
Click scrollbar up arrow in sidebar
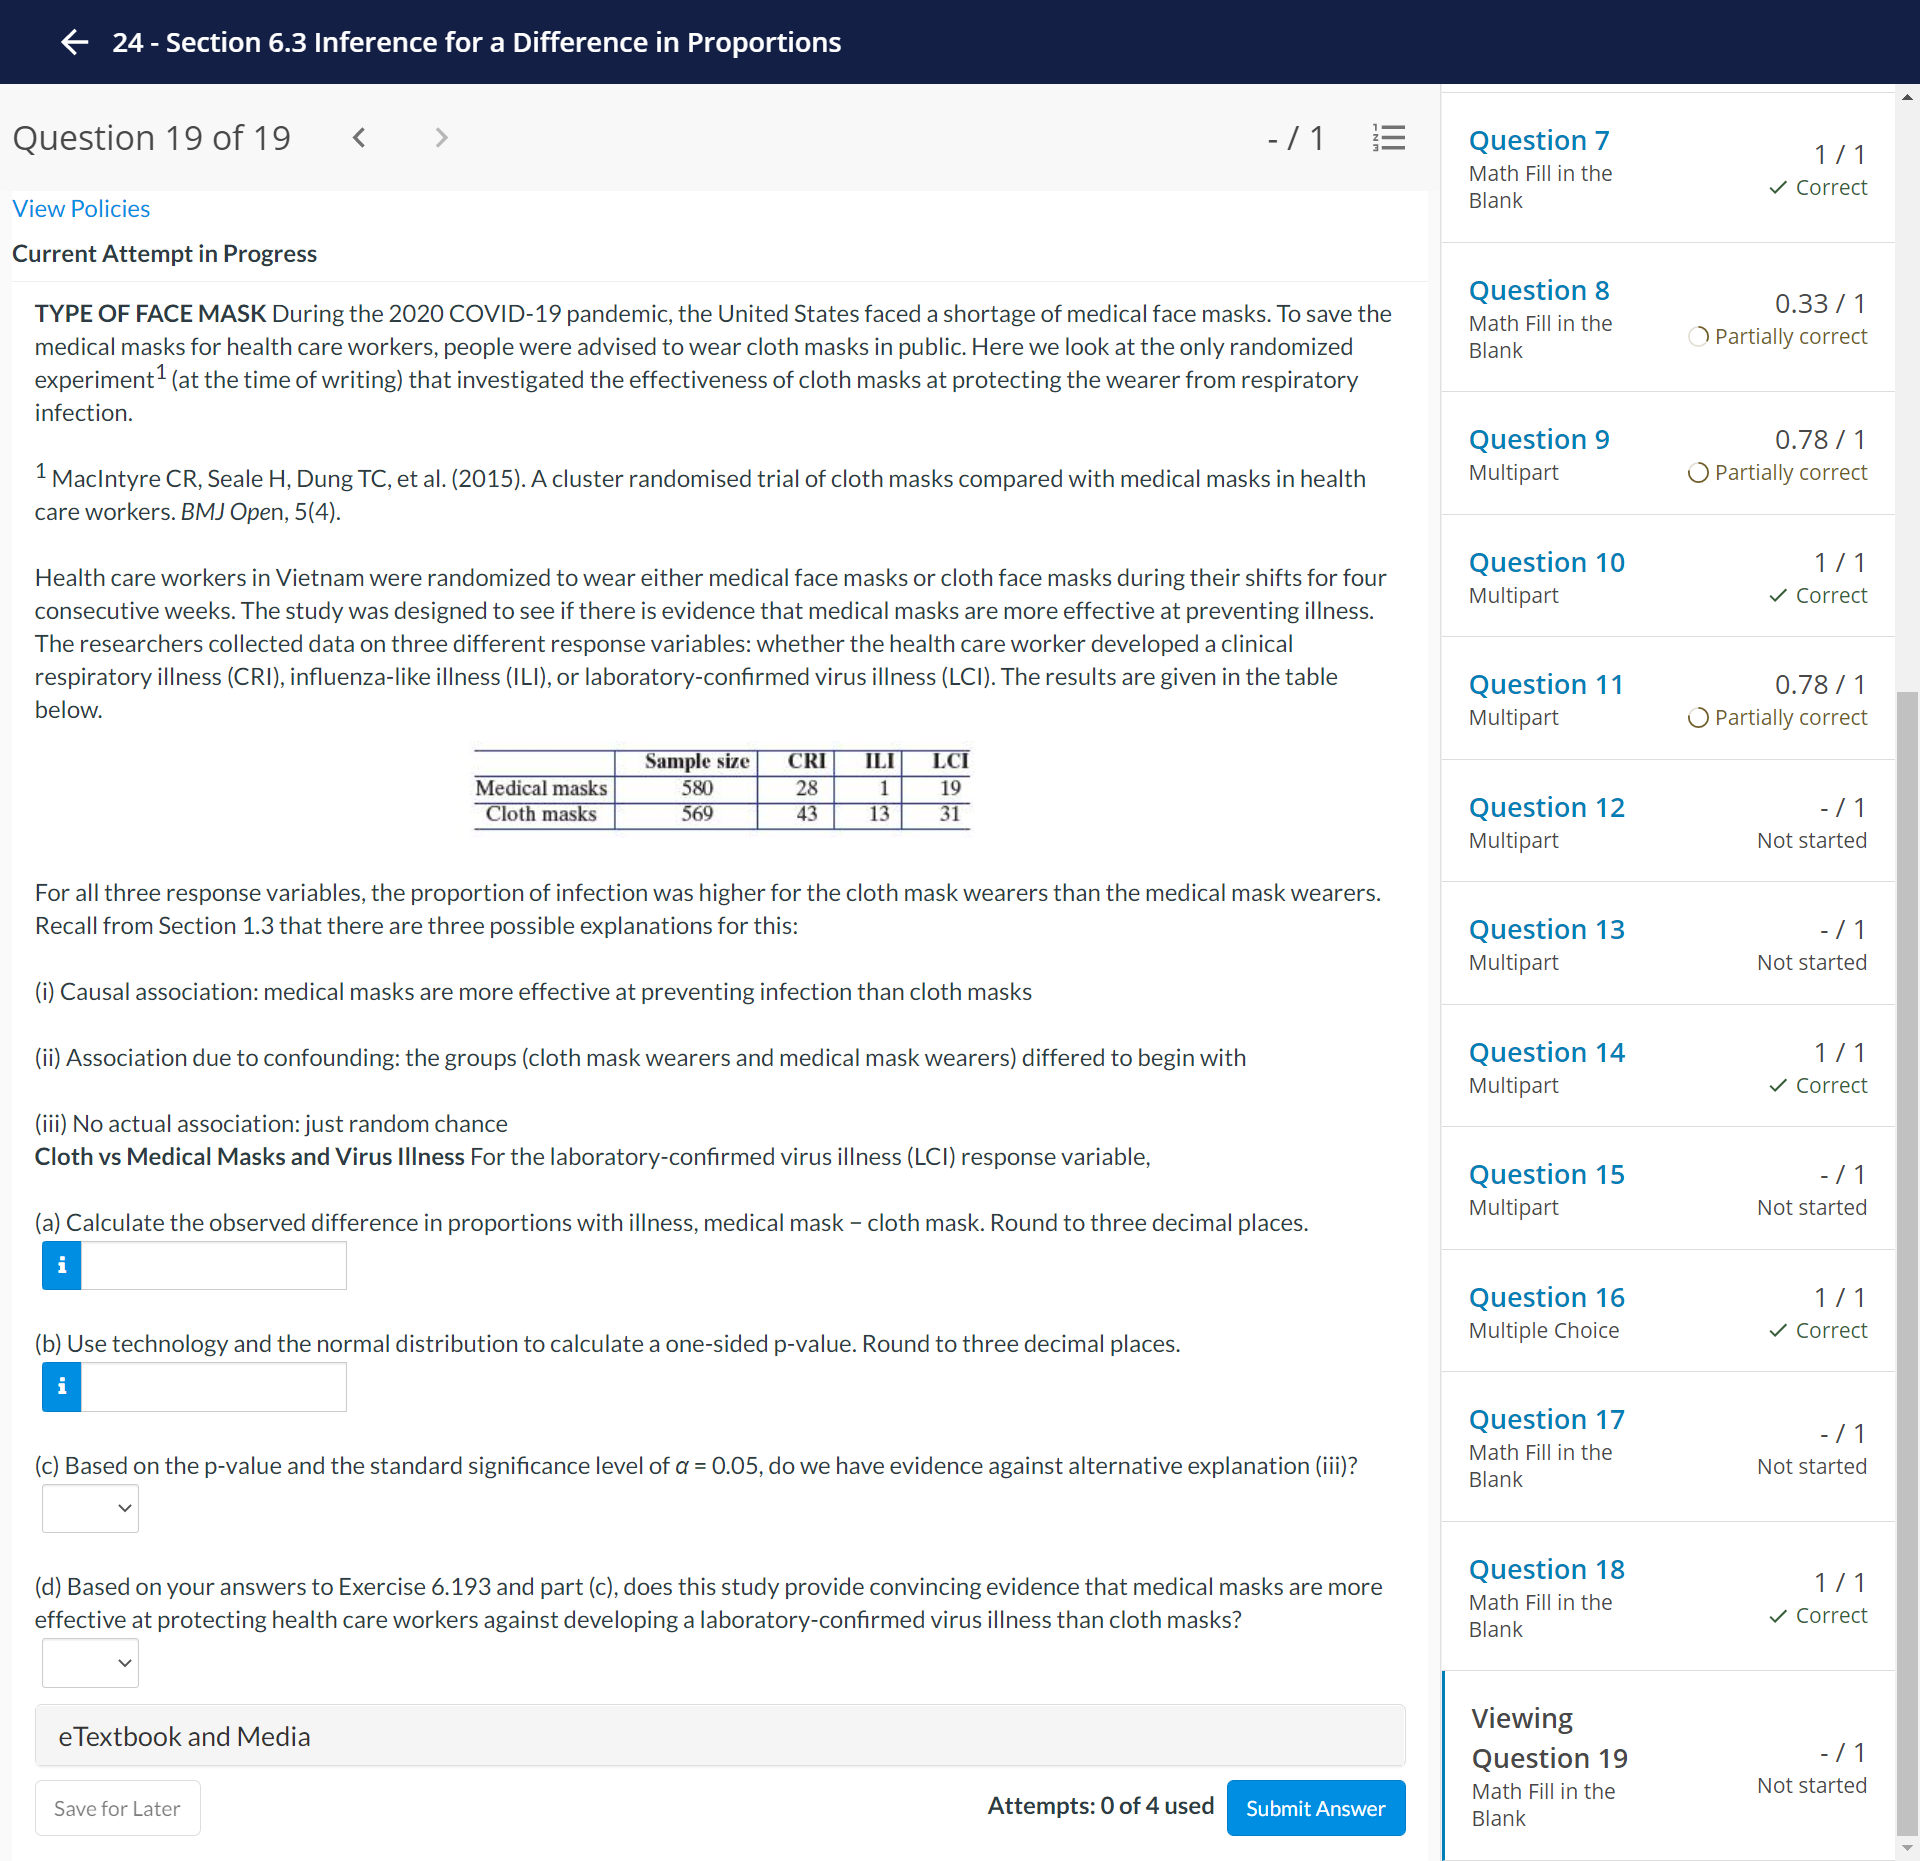(x=1907, y=97)
